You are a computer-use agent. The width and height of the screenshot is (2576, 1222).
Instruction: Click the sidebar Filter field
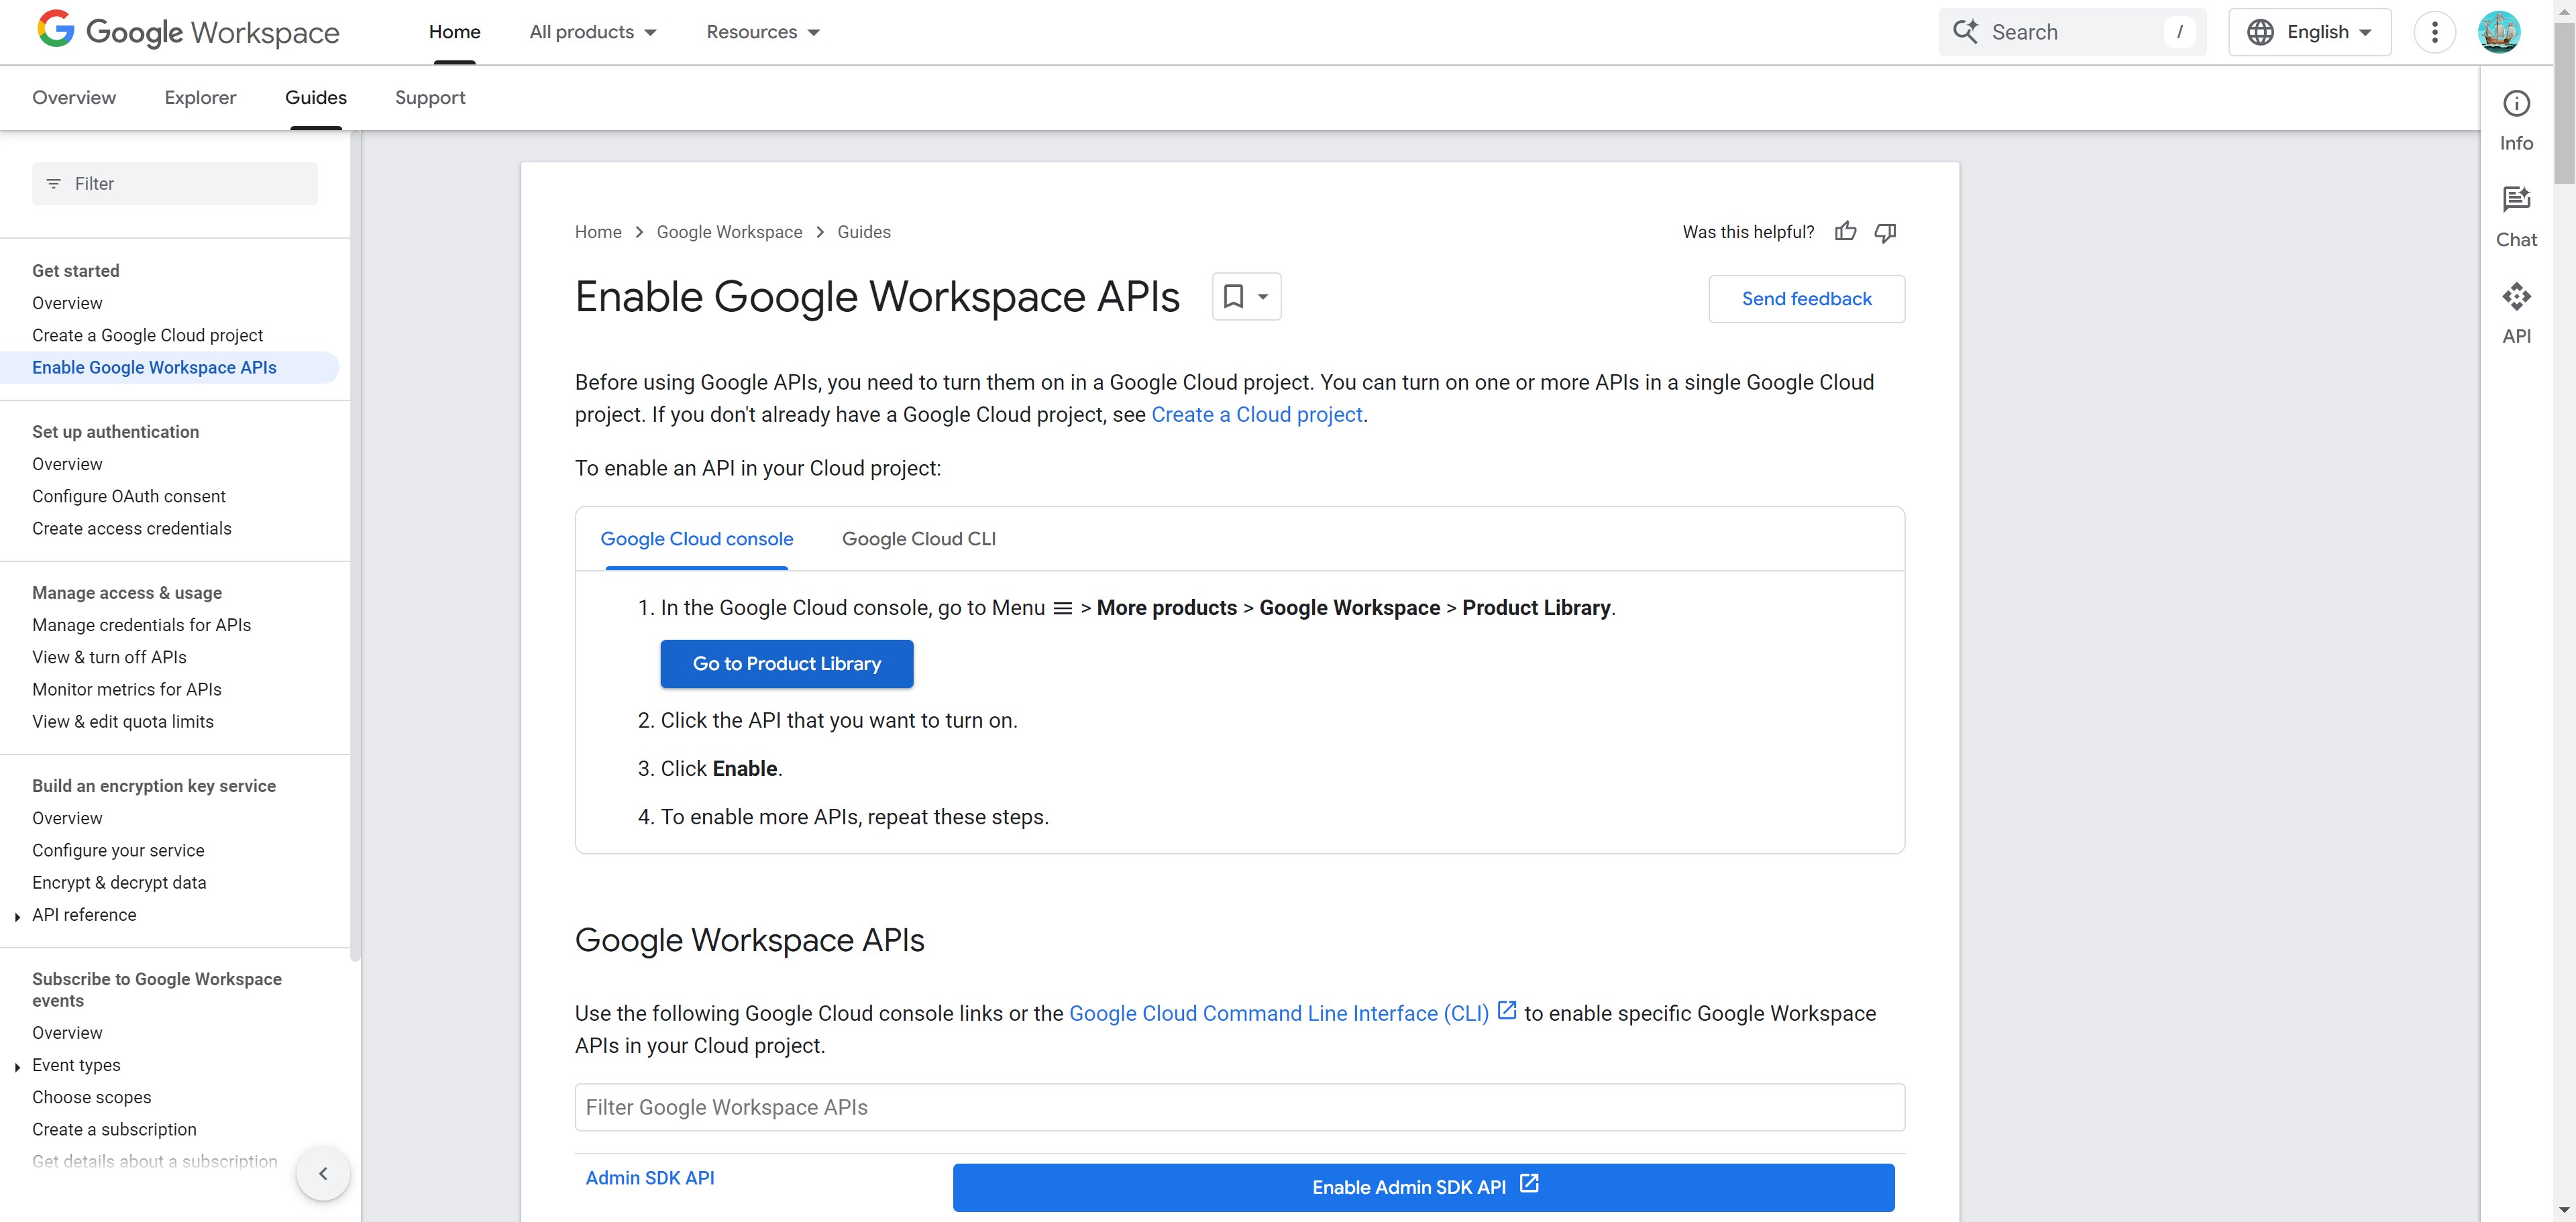(175, 184)
